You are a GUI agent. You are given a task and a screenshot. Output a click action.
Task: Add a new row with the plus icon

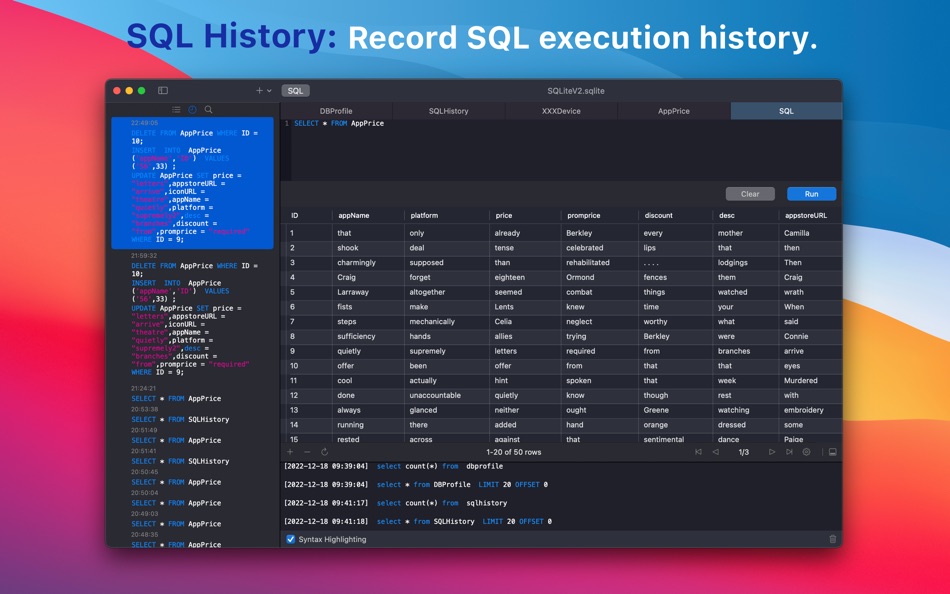tap(291, 452)
